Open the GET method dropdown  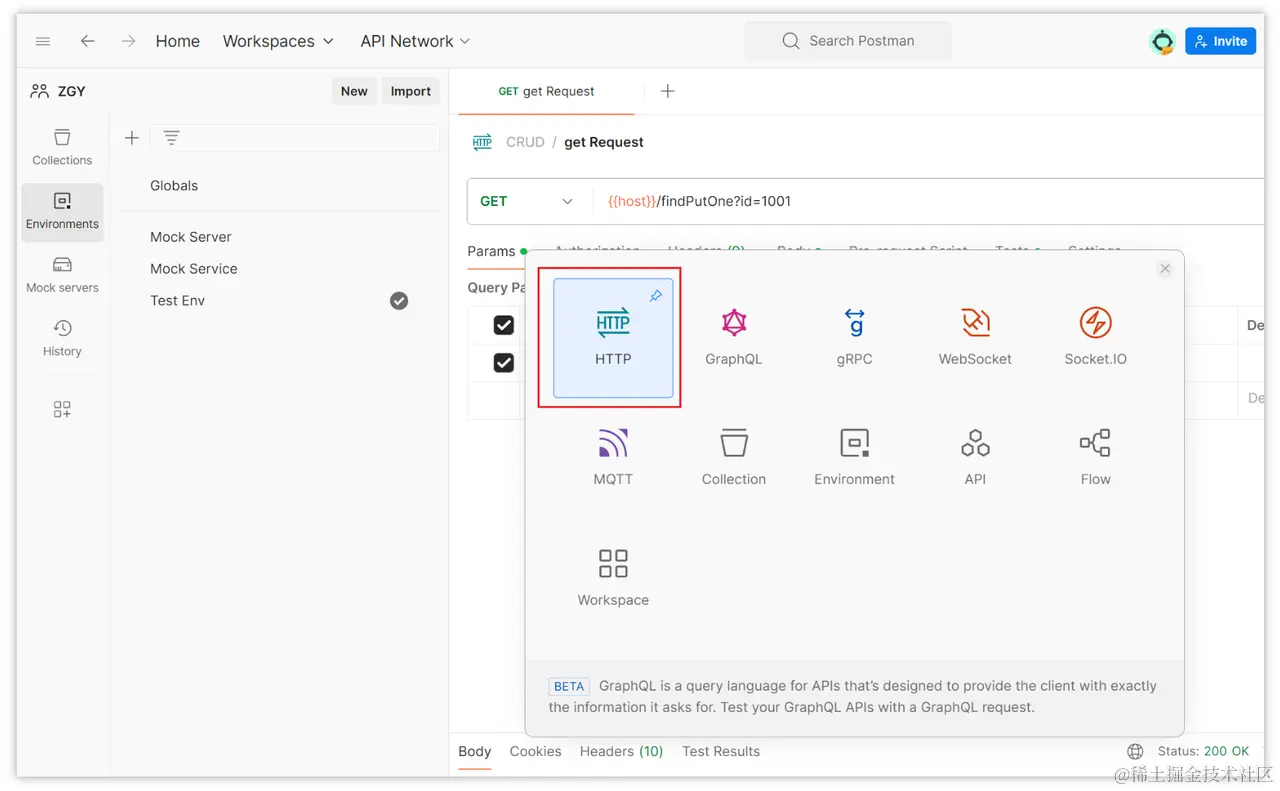click(527, 201)
